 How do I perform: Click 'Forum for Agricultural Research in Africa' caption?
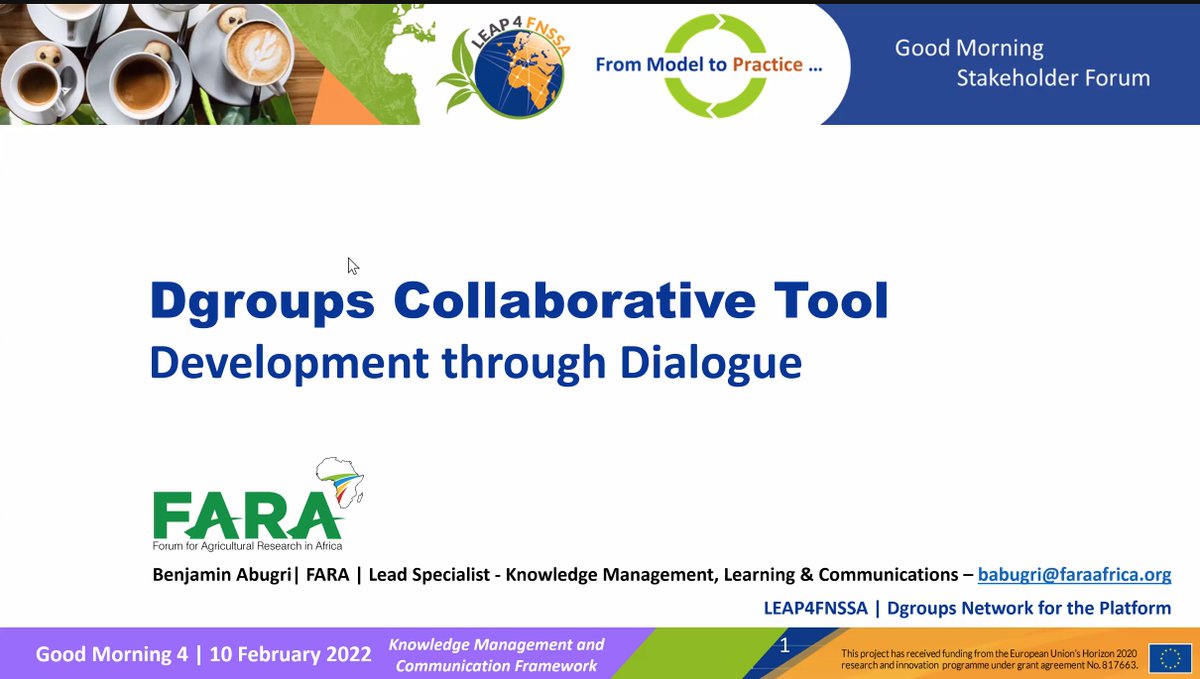pos(247,546)
